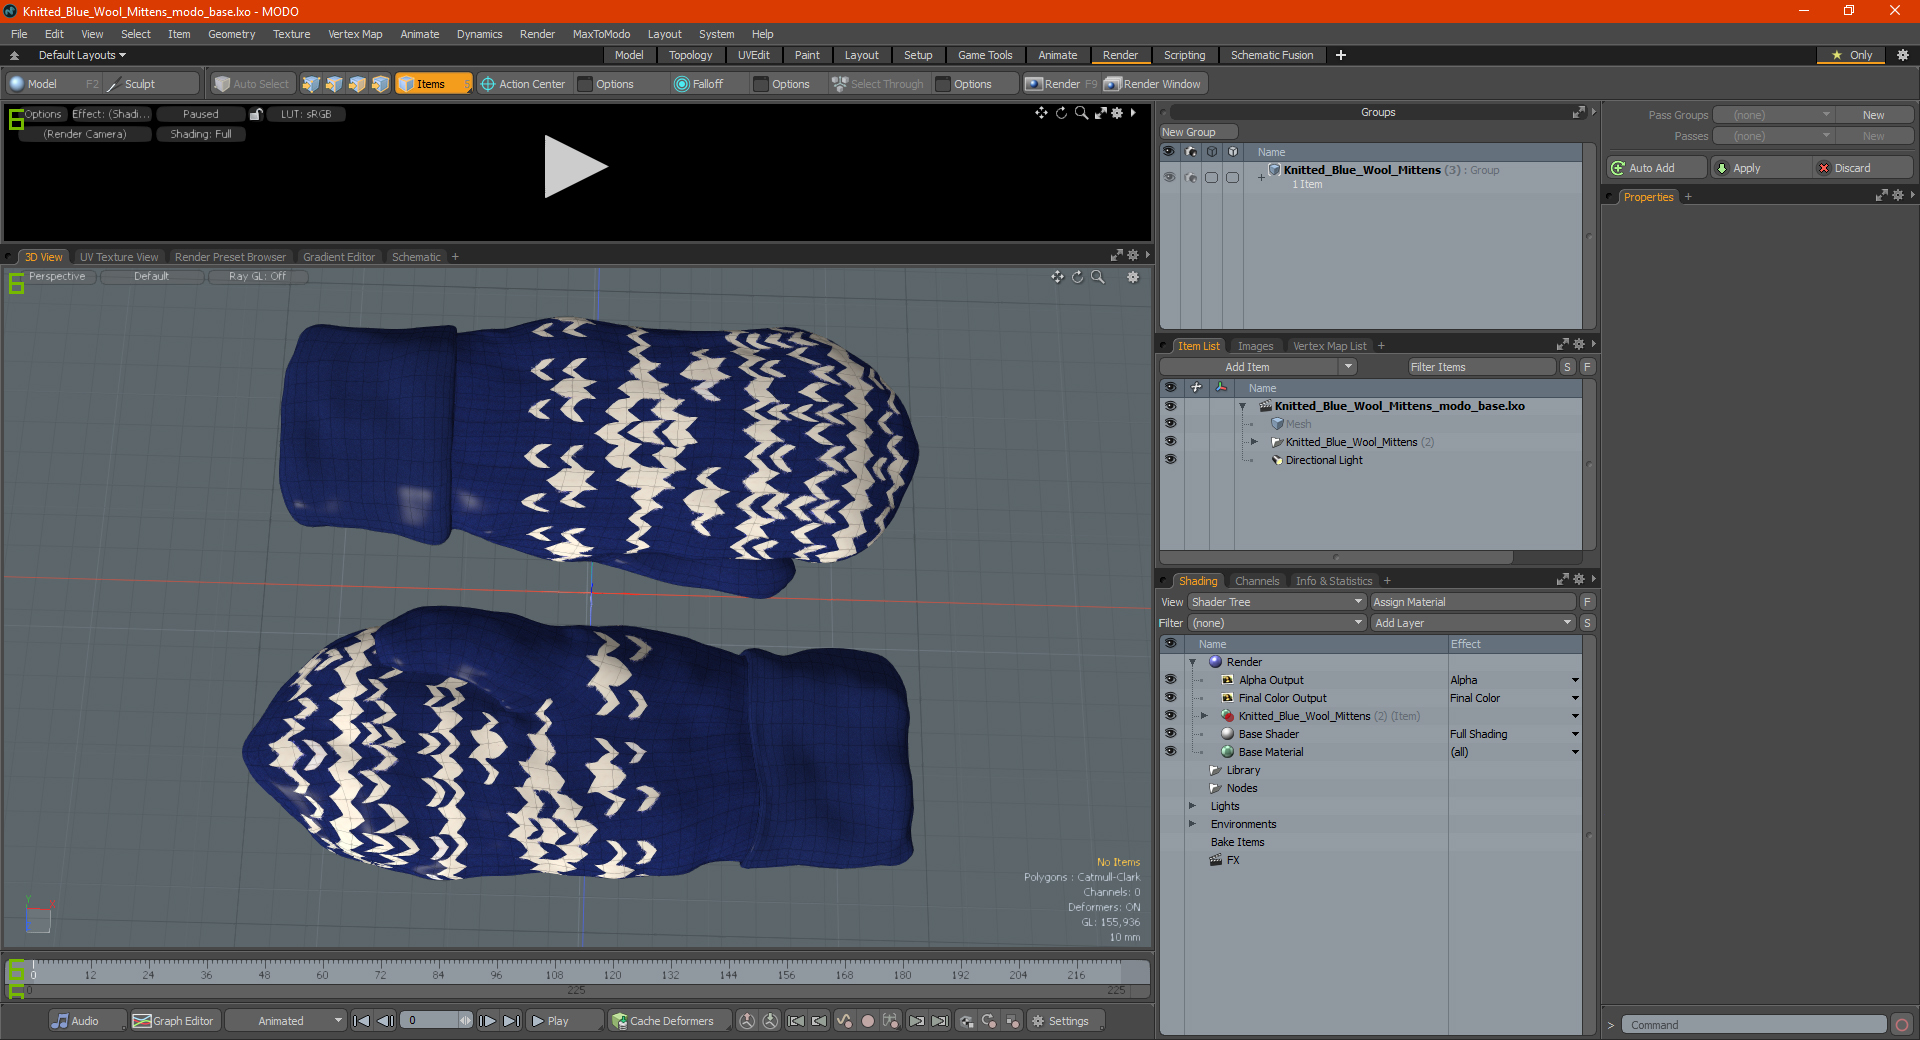Open Audio options in timeline bar

coord(86,1021)
